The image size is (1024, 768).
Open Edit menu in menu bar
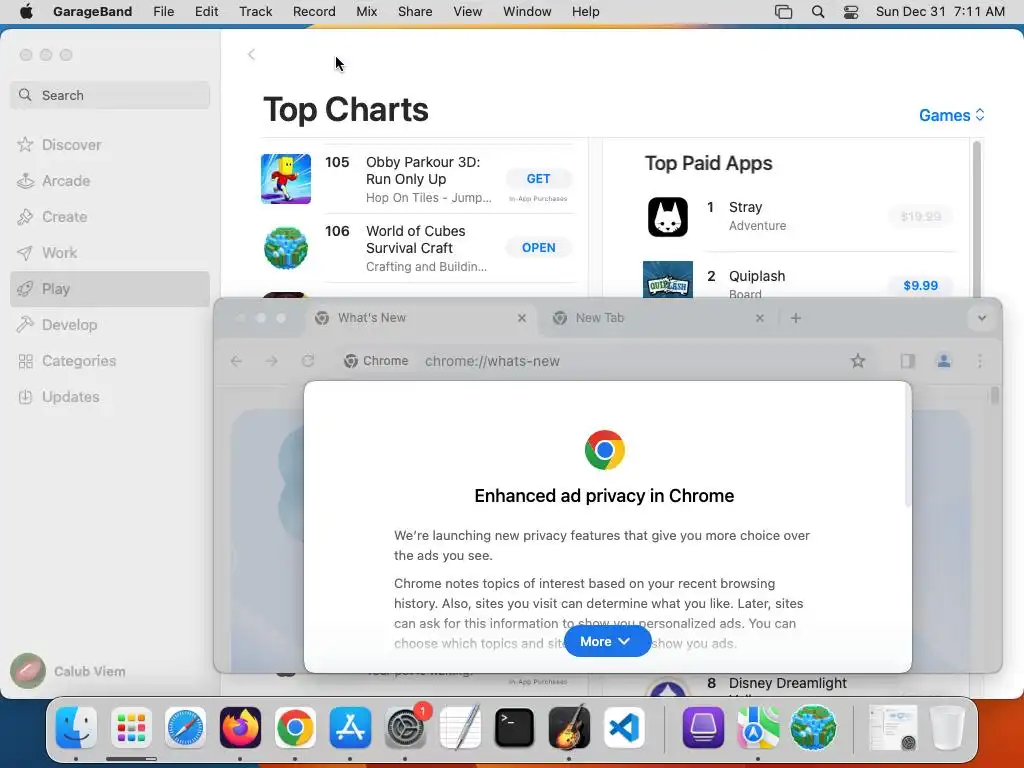(x=206, y=11)
